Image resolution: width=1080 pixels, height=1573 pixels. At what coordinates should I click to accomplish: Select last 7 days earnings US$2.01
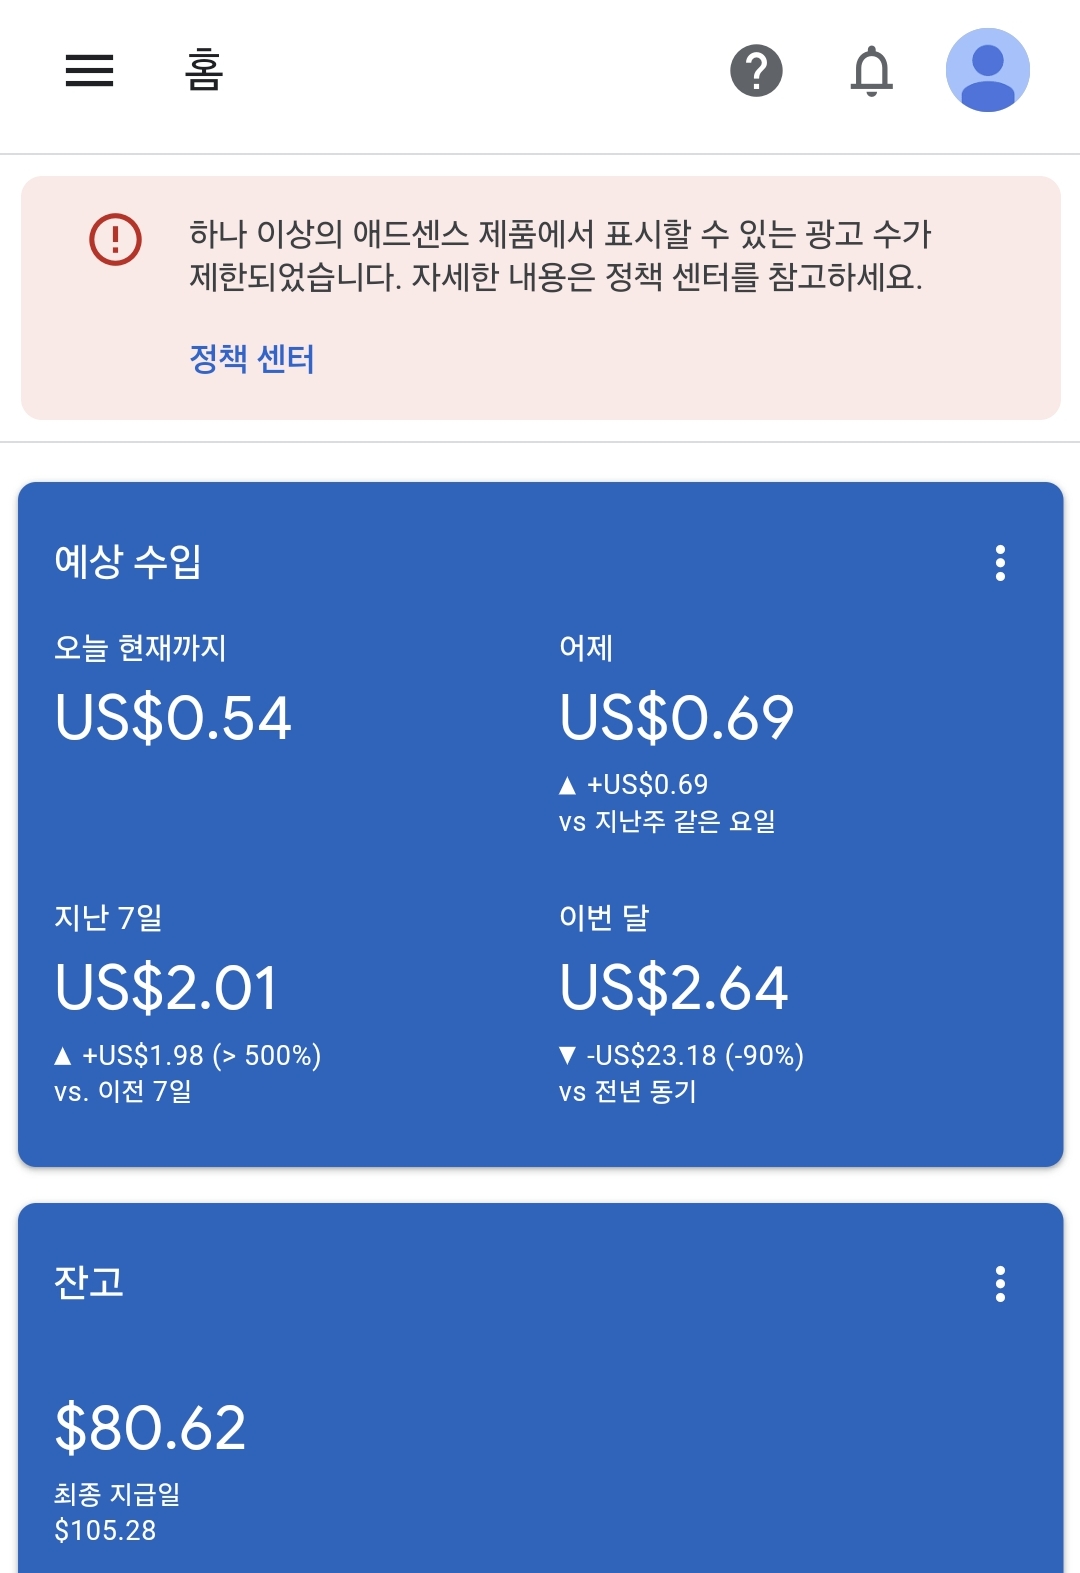166,988
